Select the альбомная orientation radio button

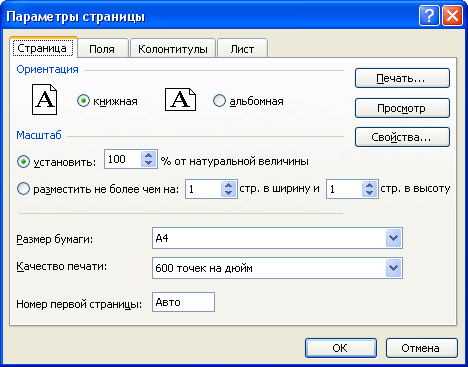219,100
